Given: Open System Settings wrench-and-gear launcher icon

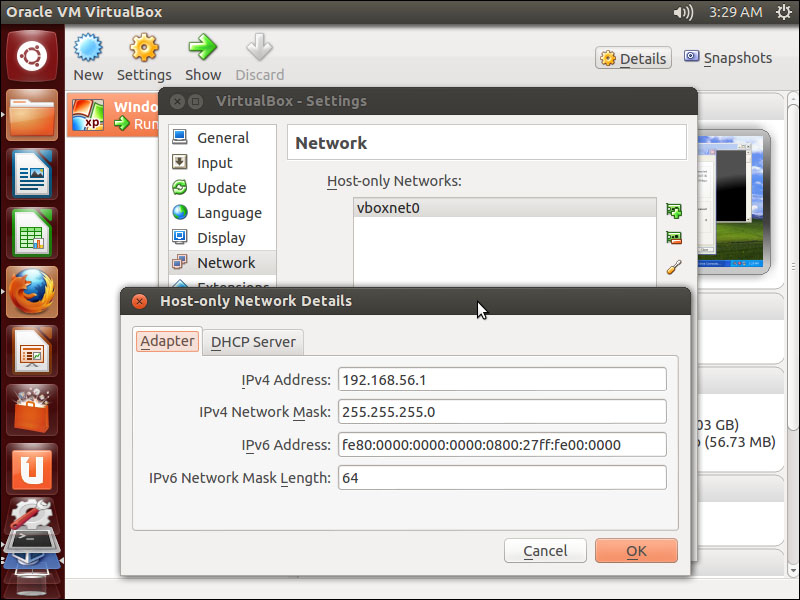Looking at the screenshot, I should [32, 516].
